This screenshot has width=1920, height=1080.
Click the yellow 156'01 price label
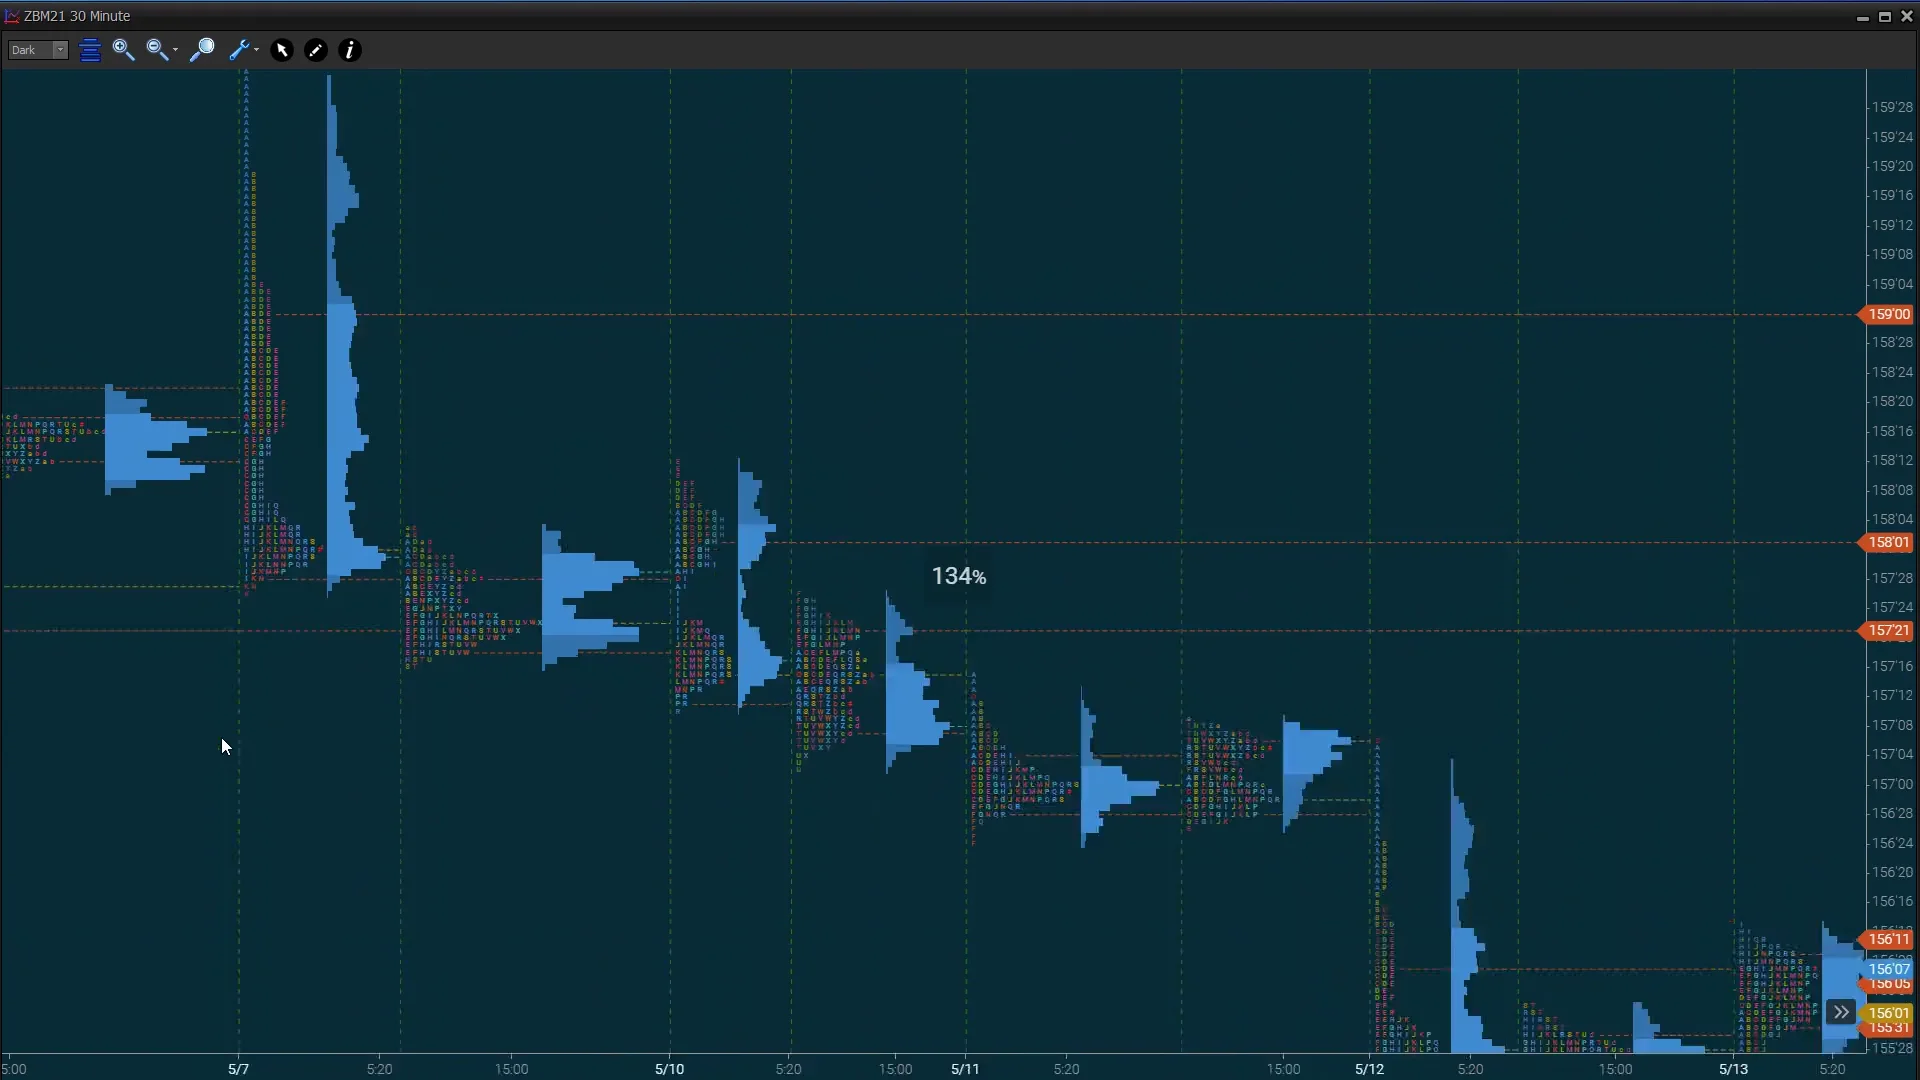point(1888,1012)
